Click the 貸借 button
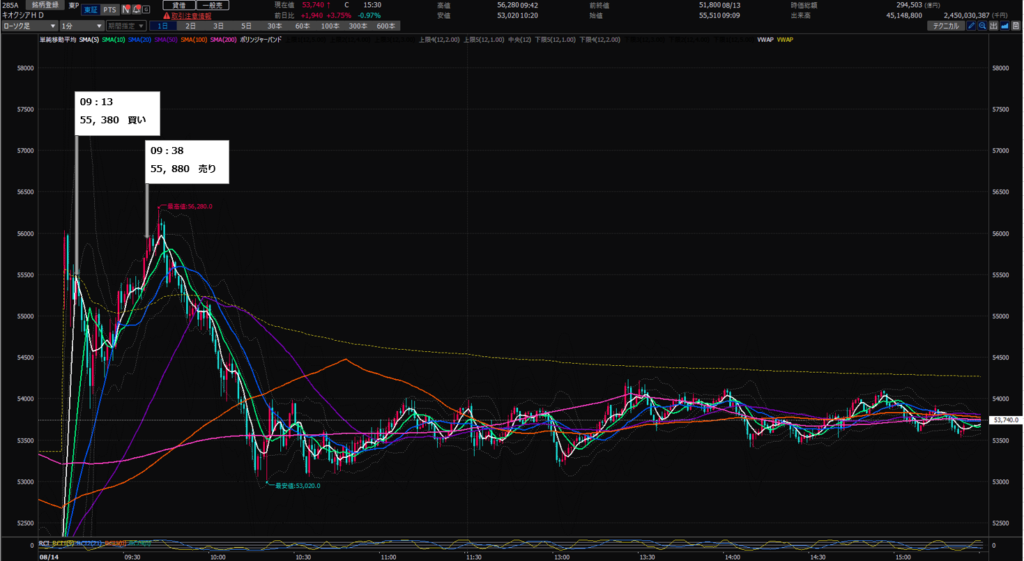1024x561 pixels. tap(179, 5)
